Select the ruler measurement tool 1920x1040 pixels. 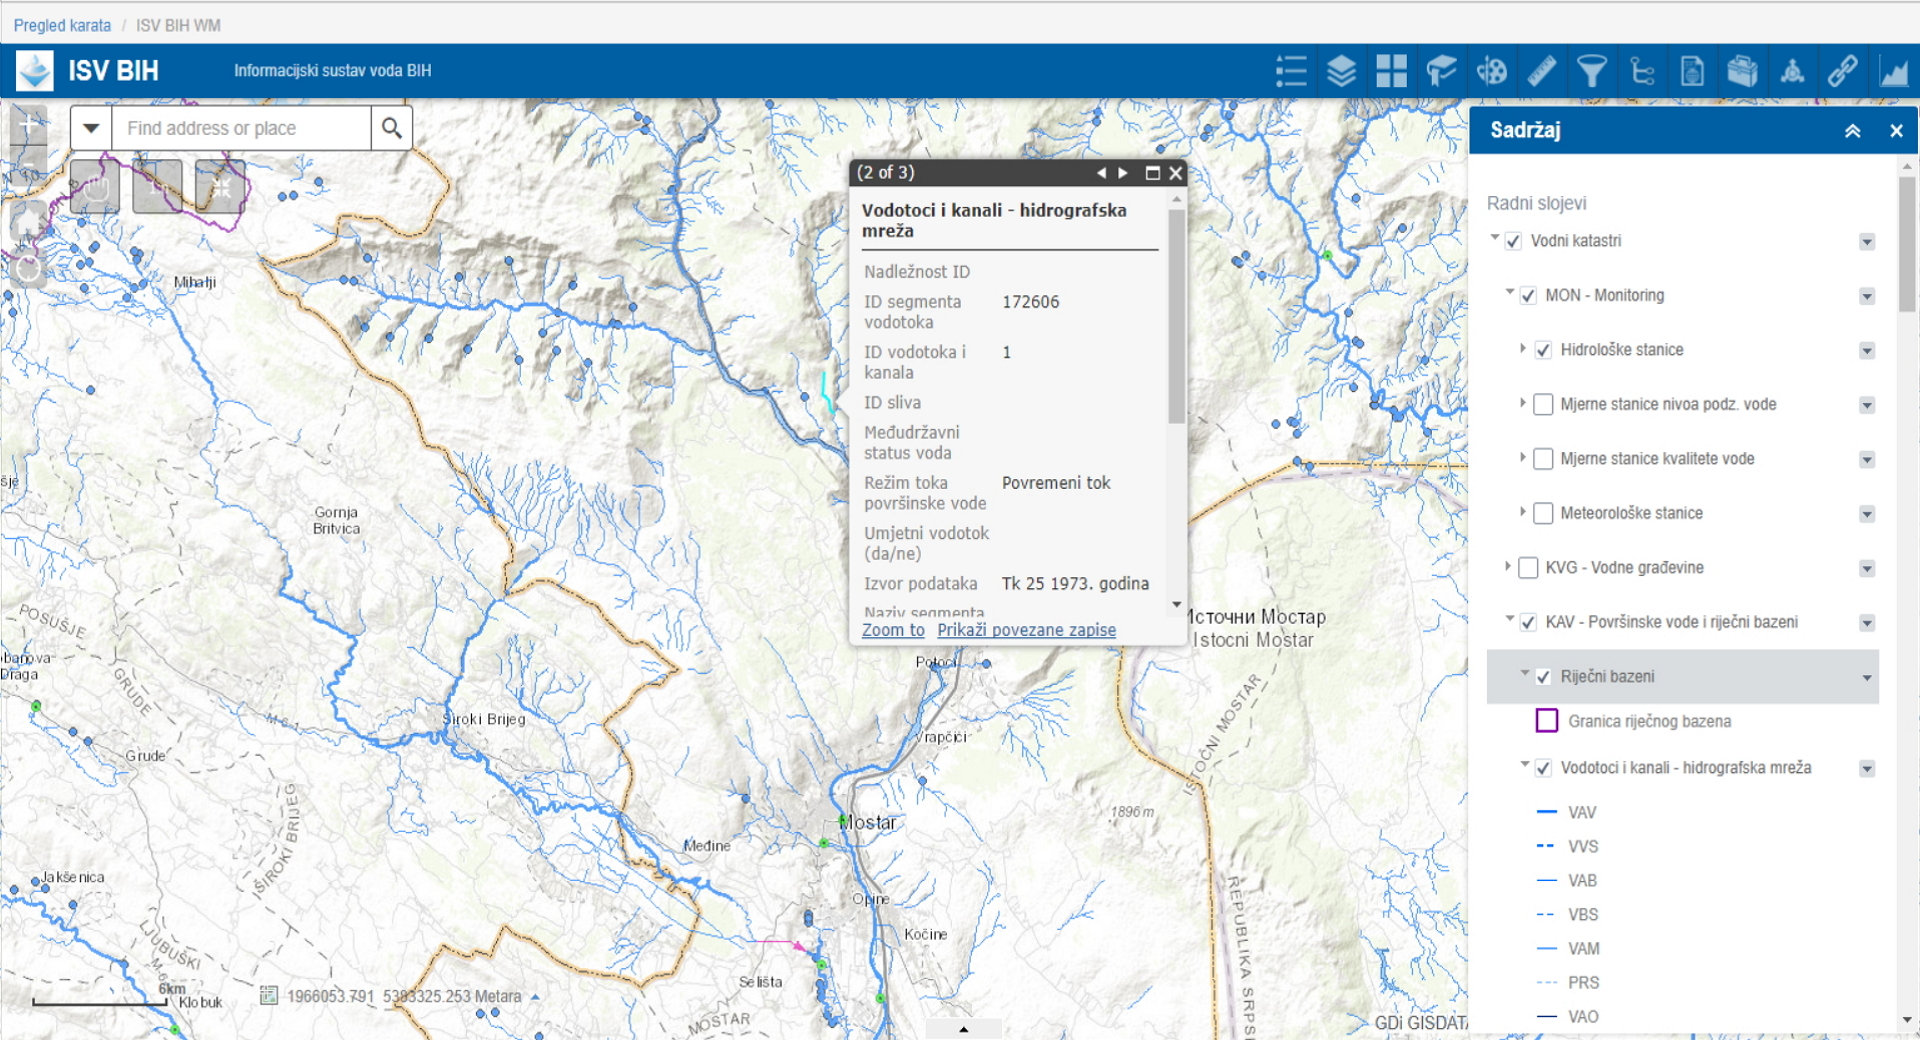1541,71
